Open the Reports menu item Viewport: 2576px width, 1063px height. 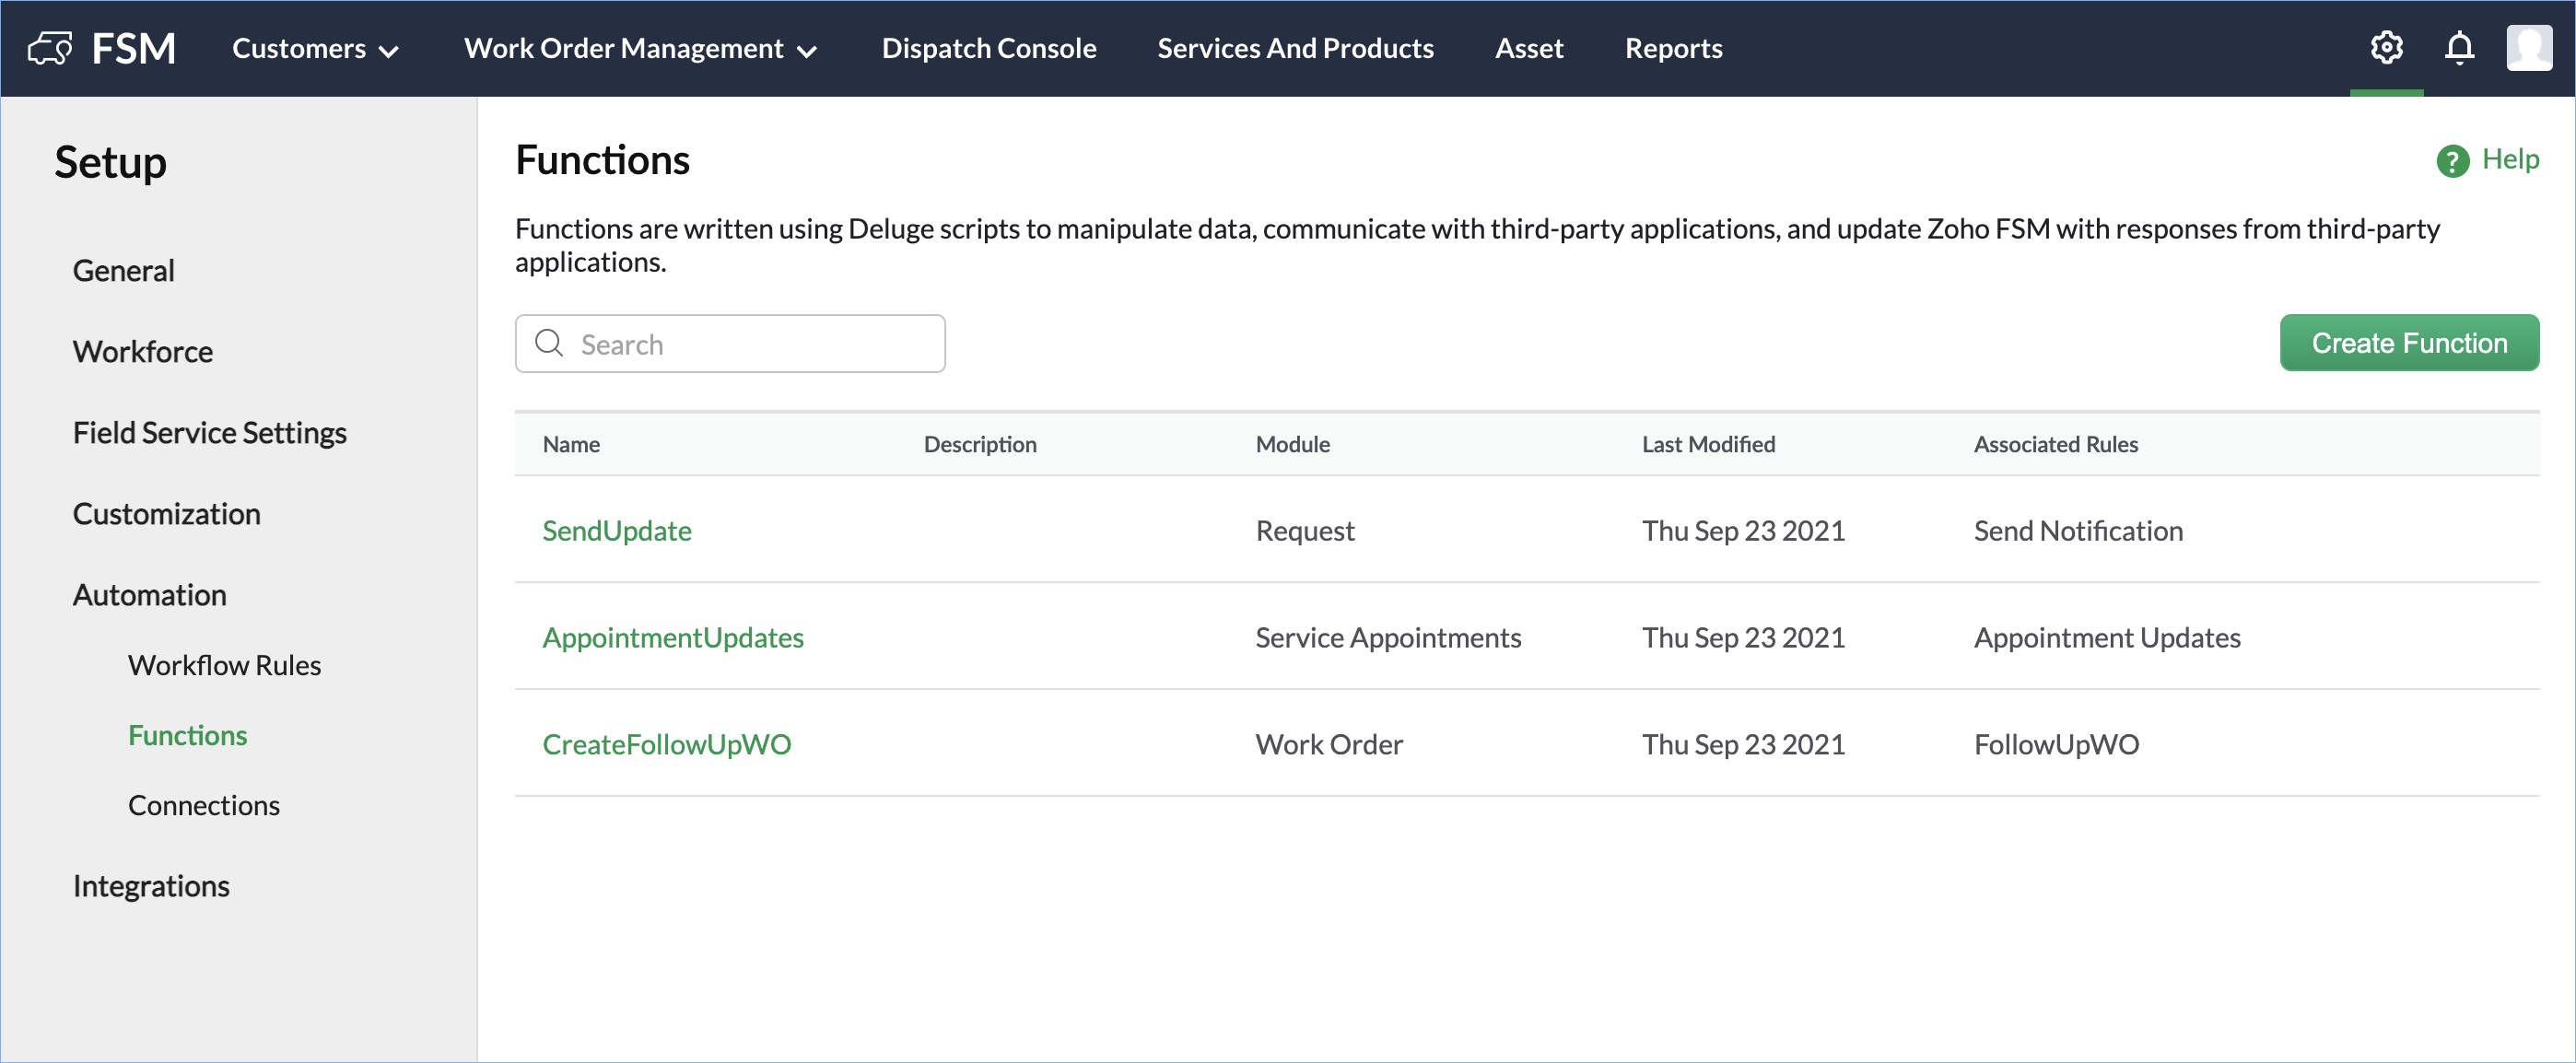pyautogui.click(x=1673, y=48)
